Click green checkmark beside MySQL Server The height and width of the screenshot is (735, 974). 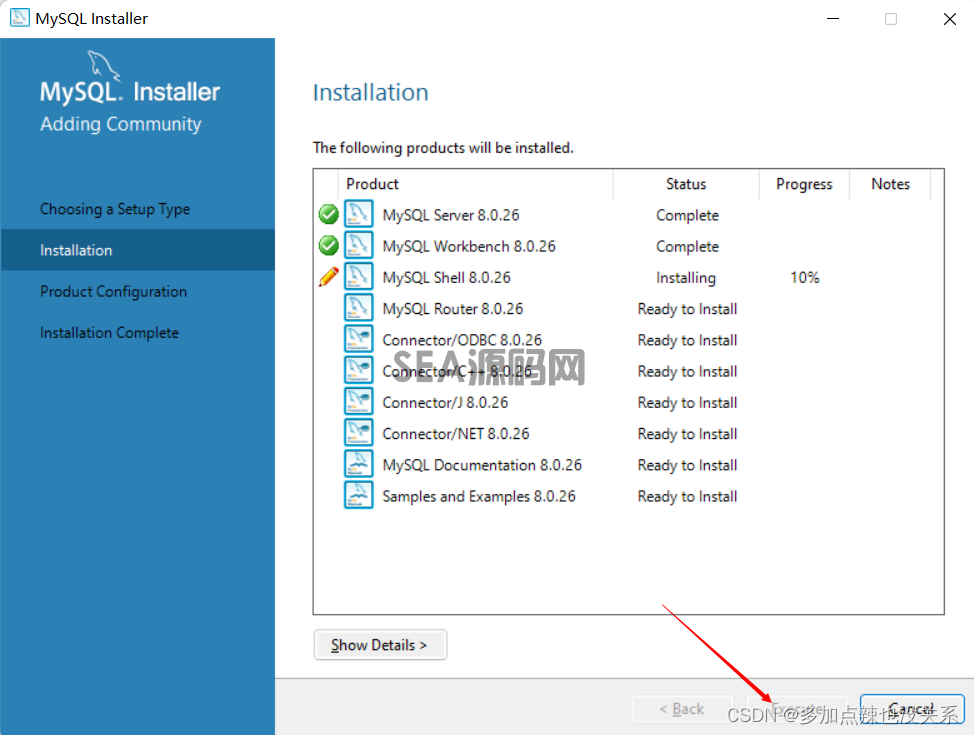coord(328,214)
